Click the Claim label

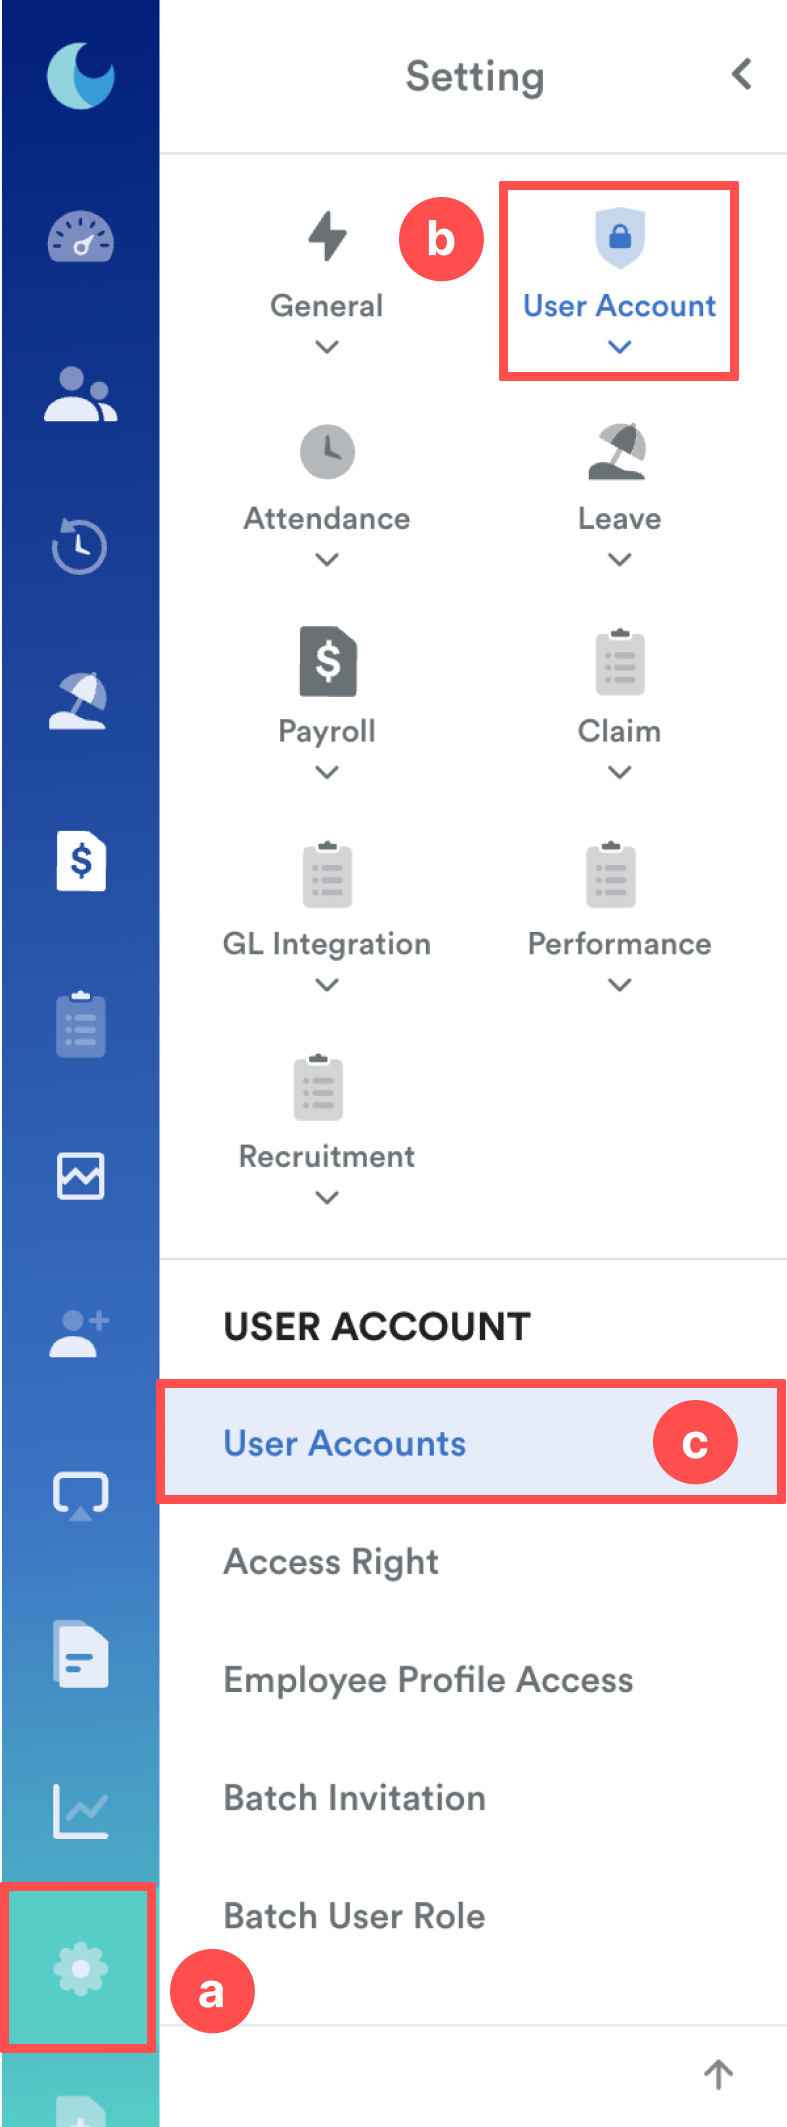[620, 731]
